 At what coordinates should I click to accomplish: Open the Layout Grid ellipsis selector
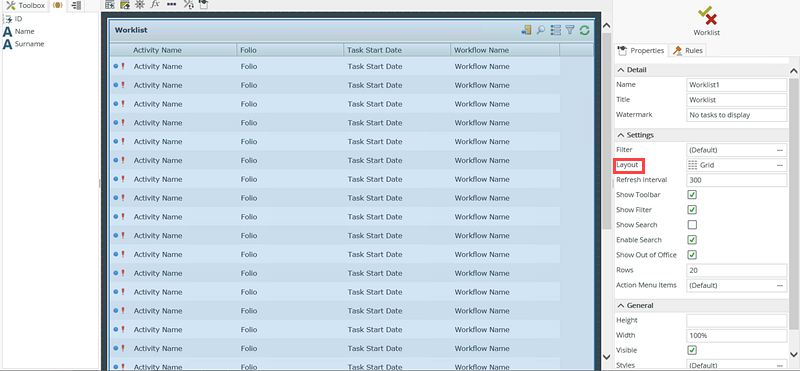[x=780, y=165]
